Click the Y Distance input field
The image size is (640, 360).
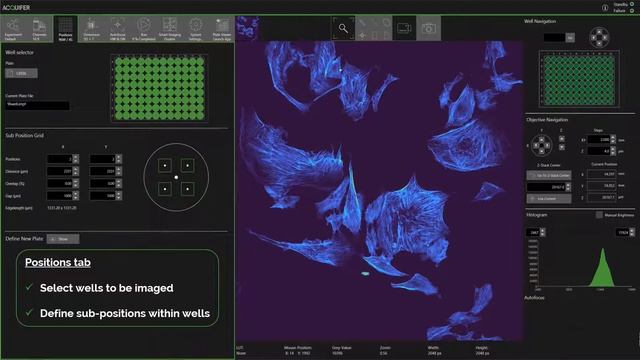point(102,171)
